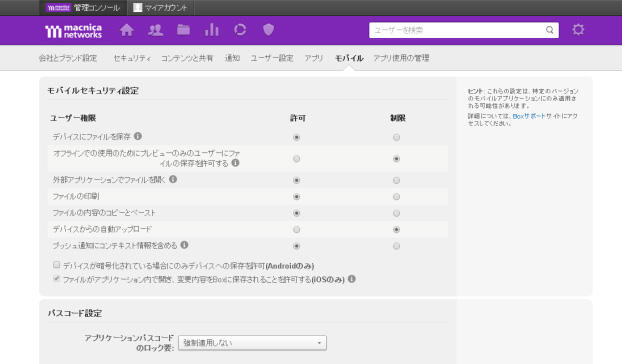Viewport: 622px width, 364px height.
Task: Open the アプリ使用の管理 tab
Action: coord(401,58)
